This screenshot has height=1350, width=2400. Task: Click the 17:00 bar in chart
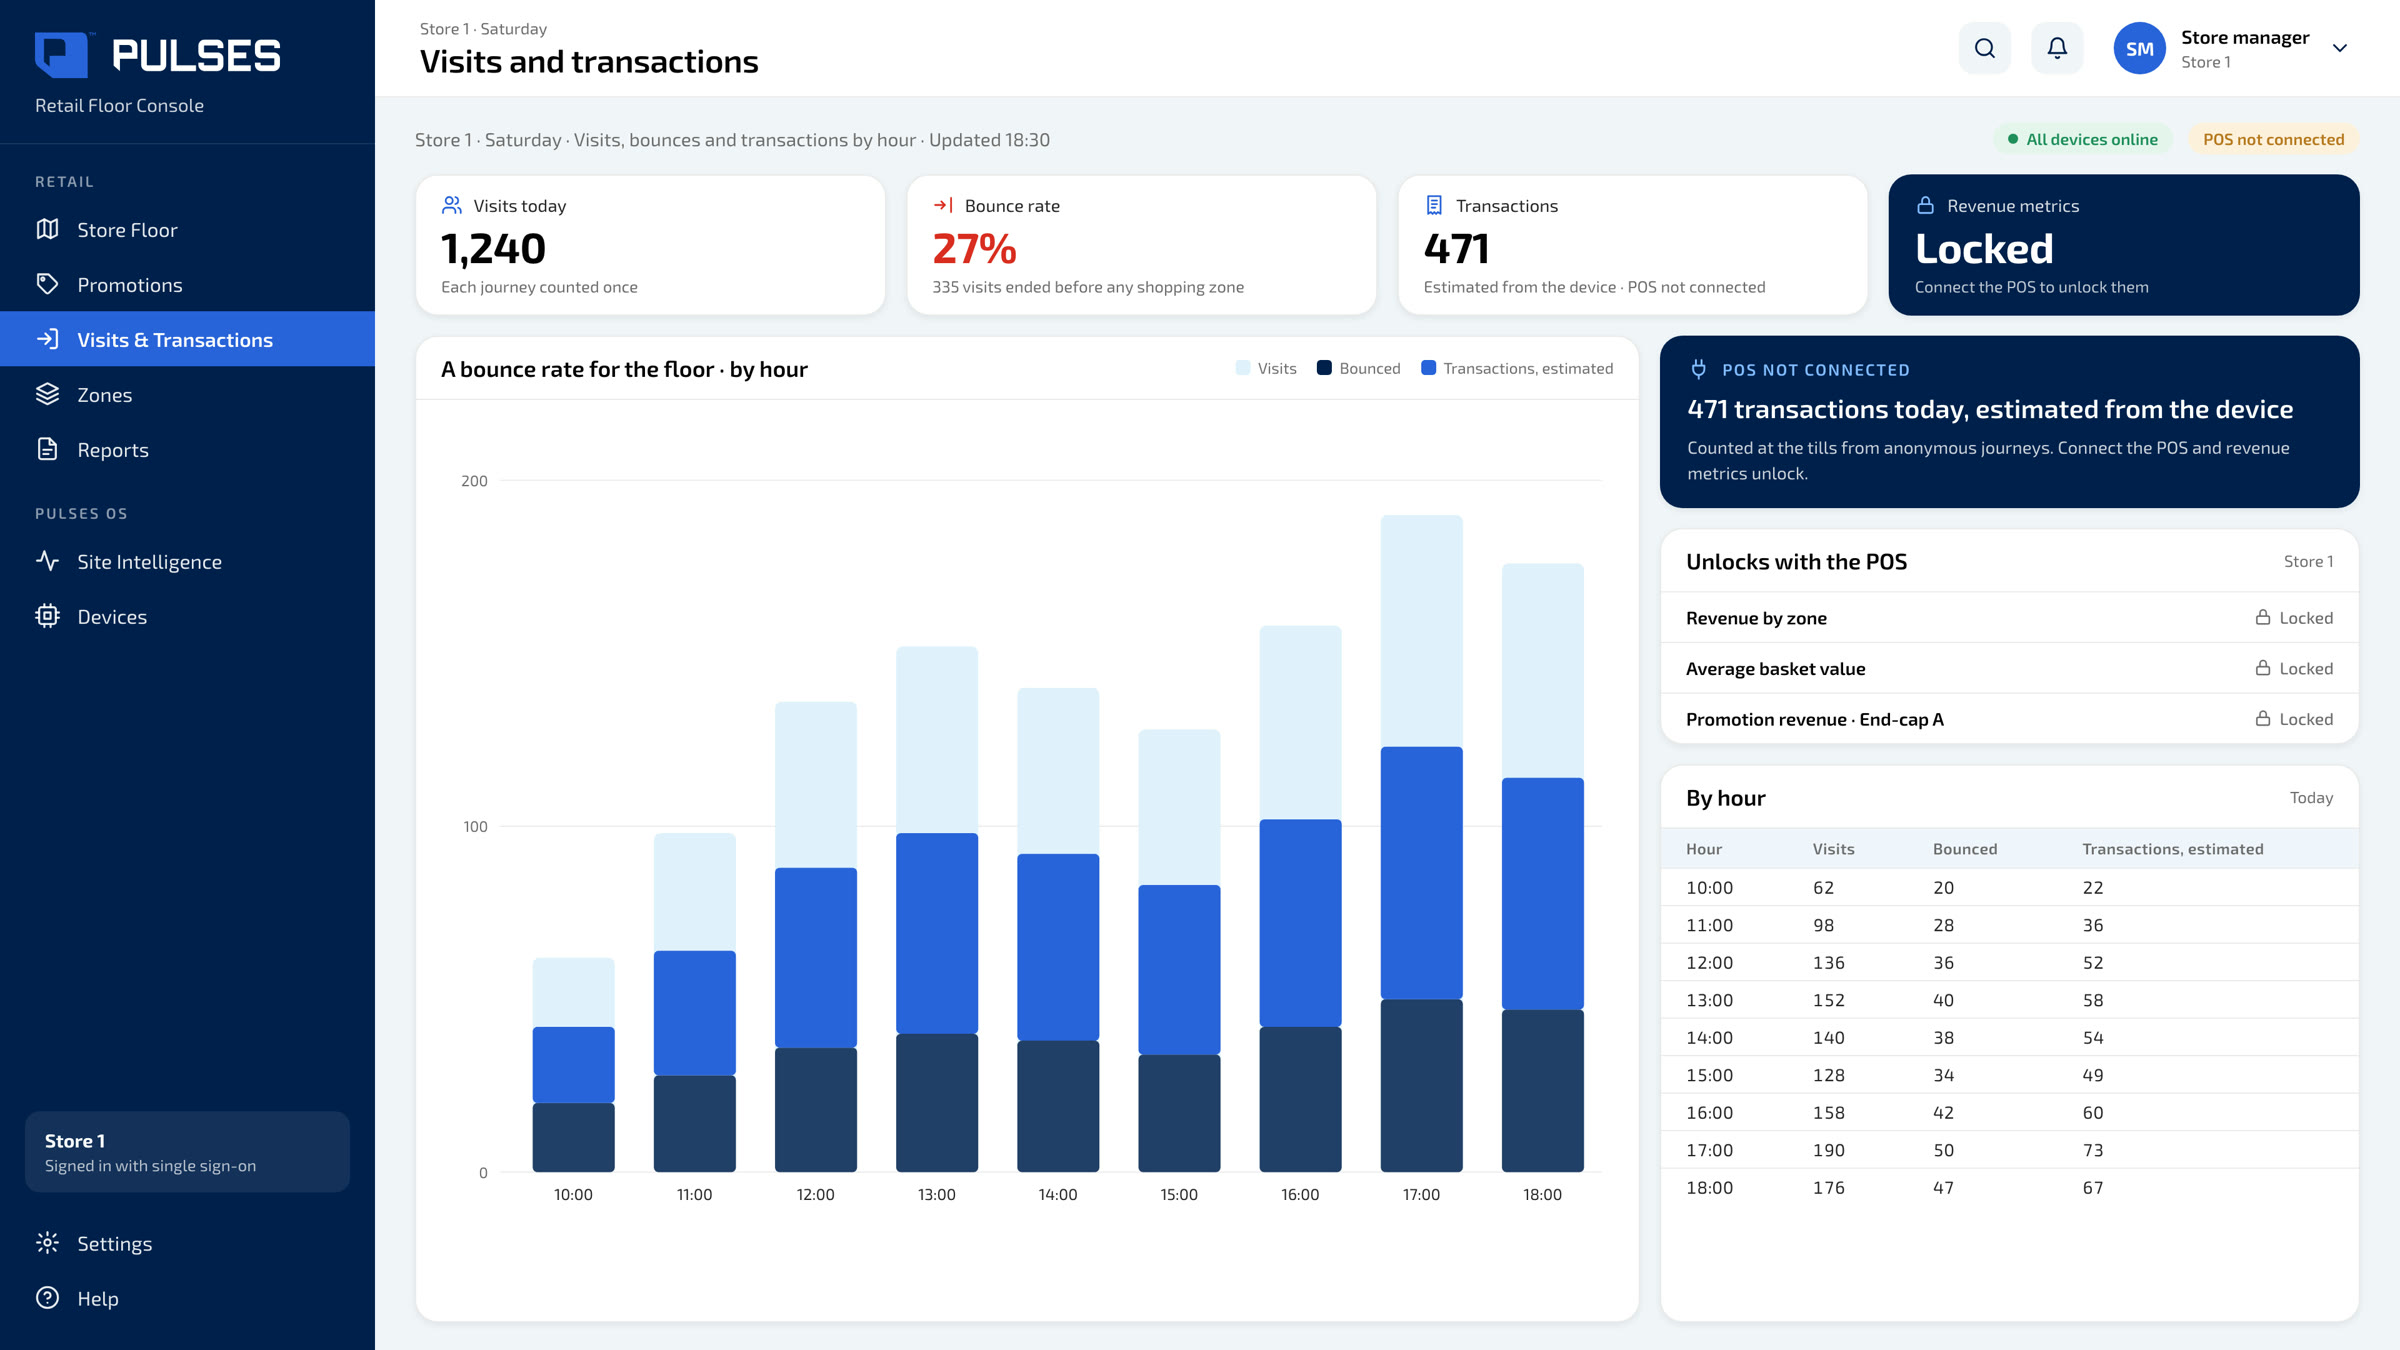click(1421, 843)
